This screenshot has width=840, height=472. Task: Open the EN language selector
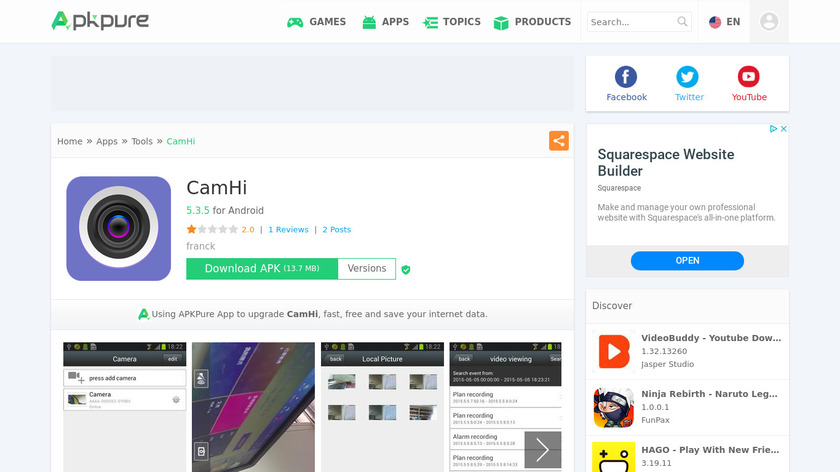(x=724, y=22)
